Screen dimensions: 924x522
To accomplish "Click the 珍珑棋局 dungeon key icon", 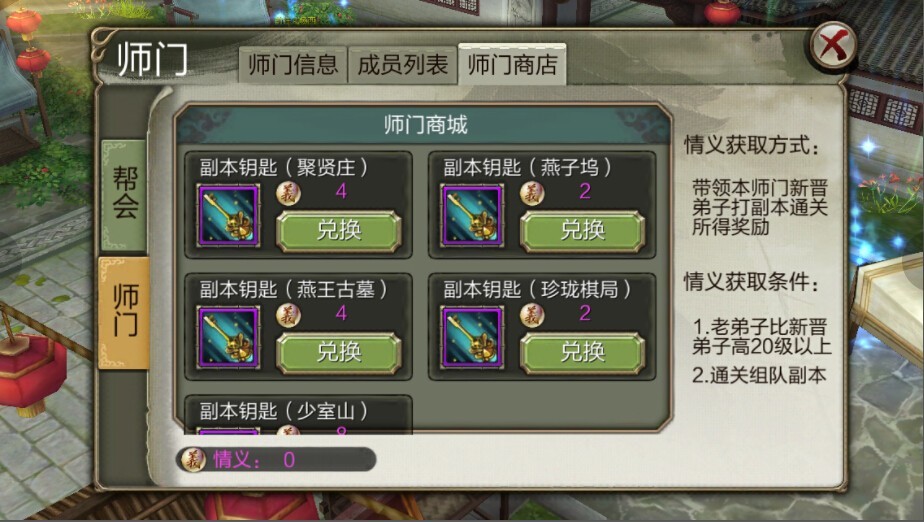I will click(x=472, y=338).
